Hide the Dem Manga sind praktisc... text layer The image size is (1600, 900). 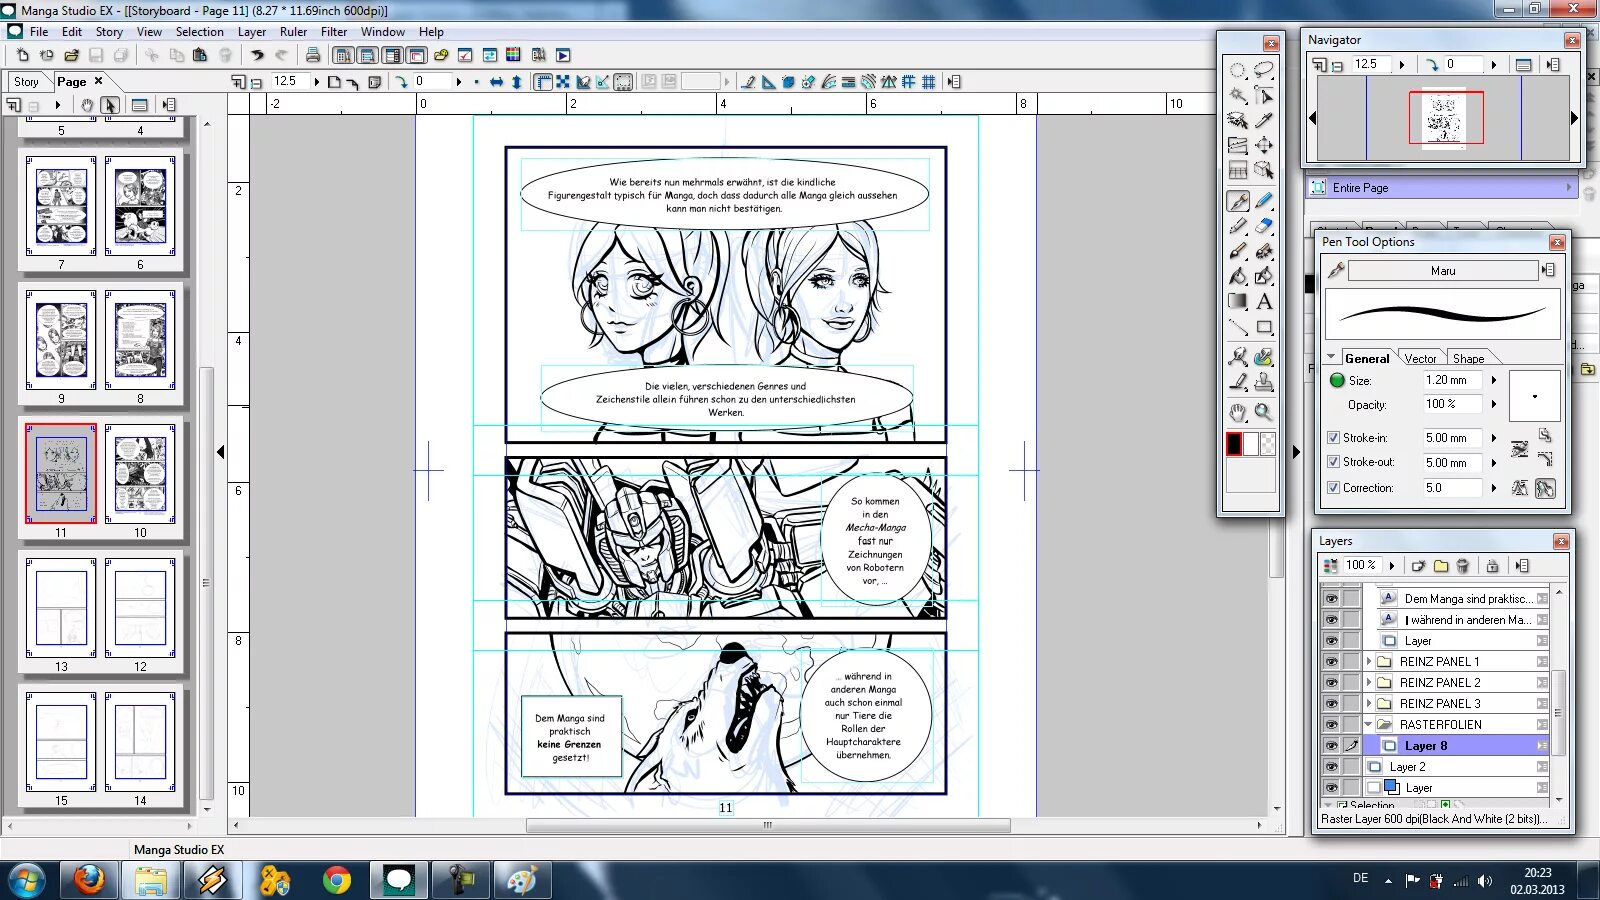pyautogui.click(x=1331, y=599)
